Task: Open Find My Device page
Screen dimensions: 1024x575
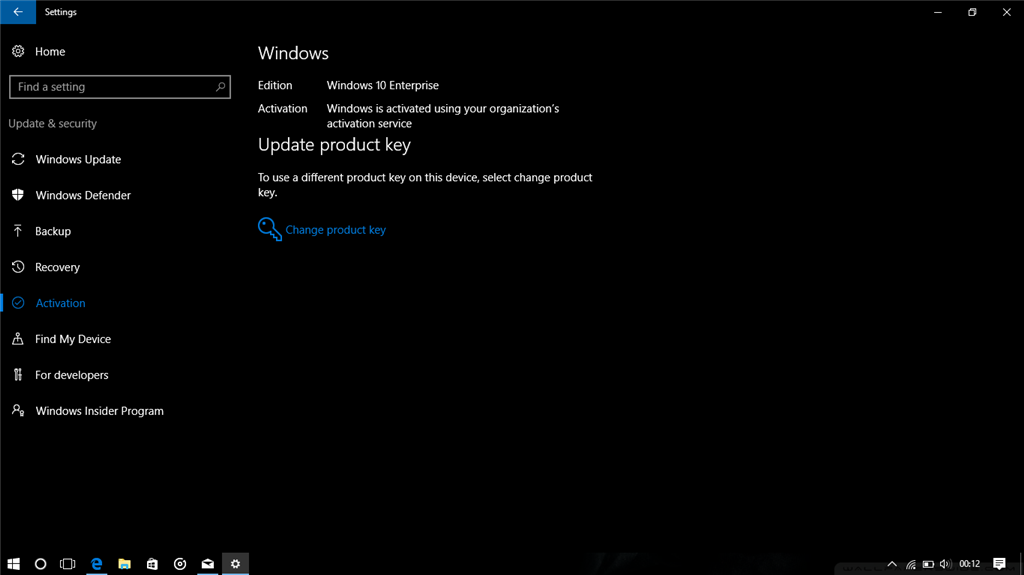Action: [x=73, y=339]
